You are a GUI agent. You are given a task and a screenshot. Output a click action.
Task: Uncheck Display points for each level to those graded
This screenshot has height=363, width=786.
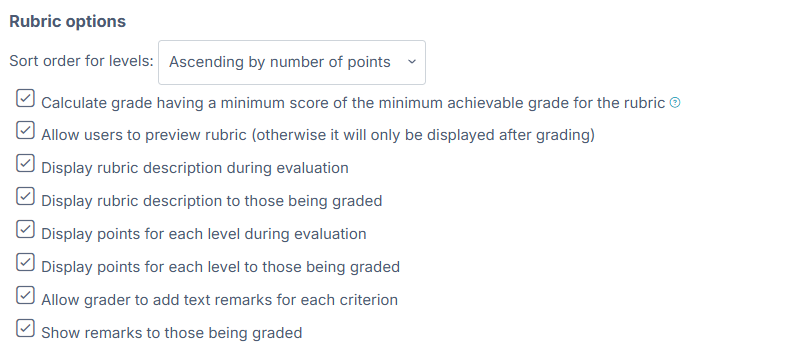pos(25,262)
